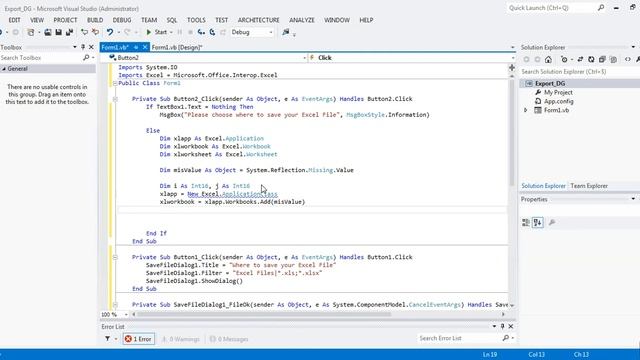Toggle pin on the Form1.vb tab

tap(136, 47)
